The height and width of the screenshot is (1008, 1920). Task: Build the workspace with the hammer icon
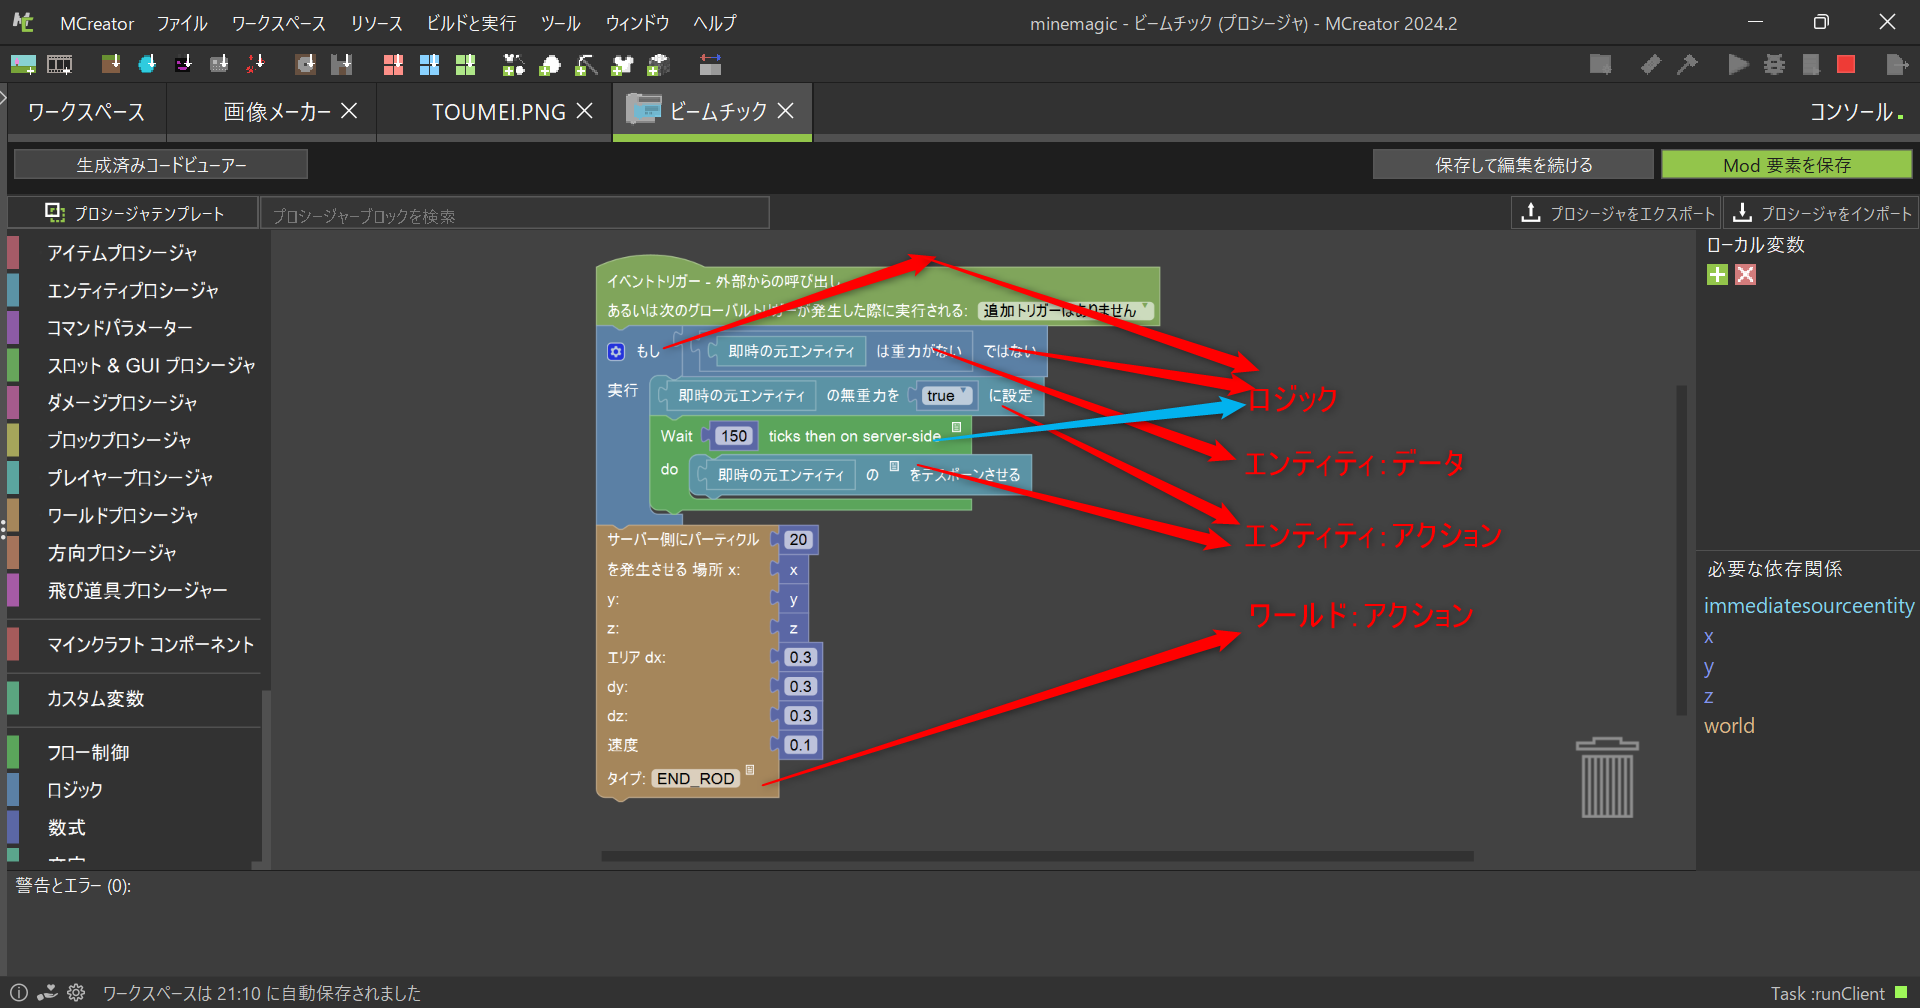[x=1687, y=65]
